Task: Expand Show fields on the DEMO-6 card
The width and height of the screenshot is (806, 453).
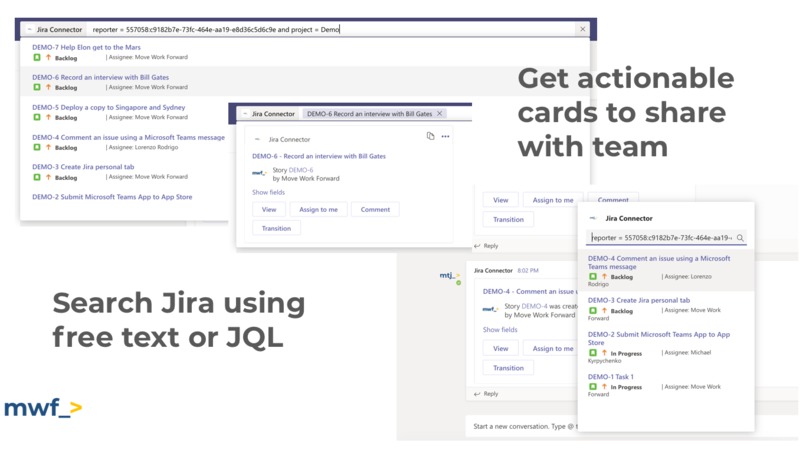Action: click(268, 192)
